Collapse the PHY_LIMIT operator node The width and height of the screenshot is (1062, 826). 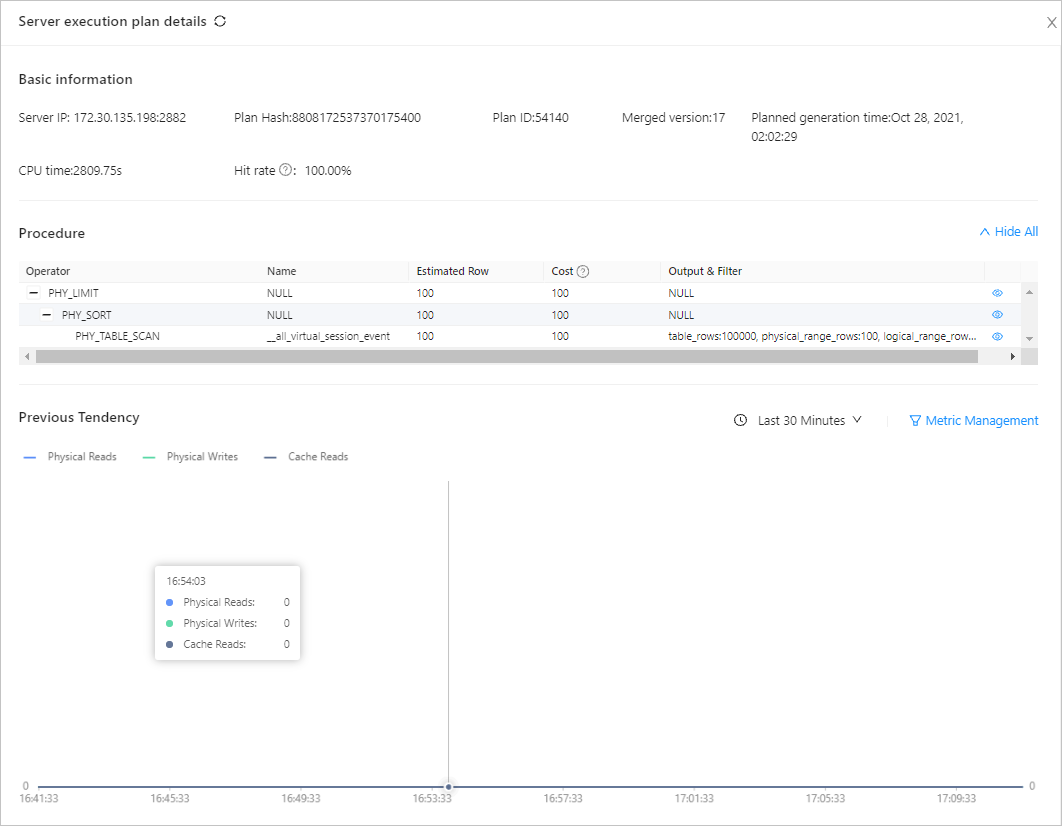pyautogui.click(x=33, y=293)
